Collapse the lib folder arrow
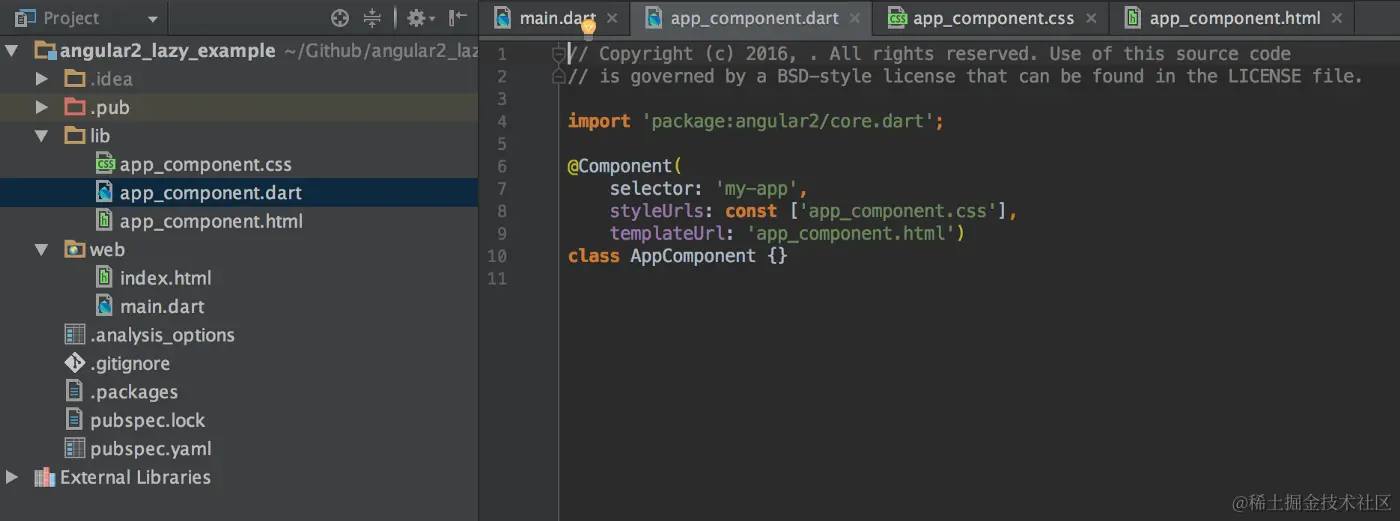 [x=41, y=135]
